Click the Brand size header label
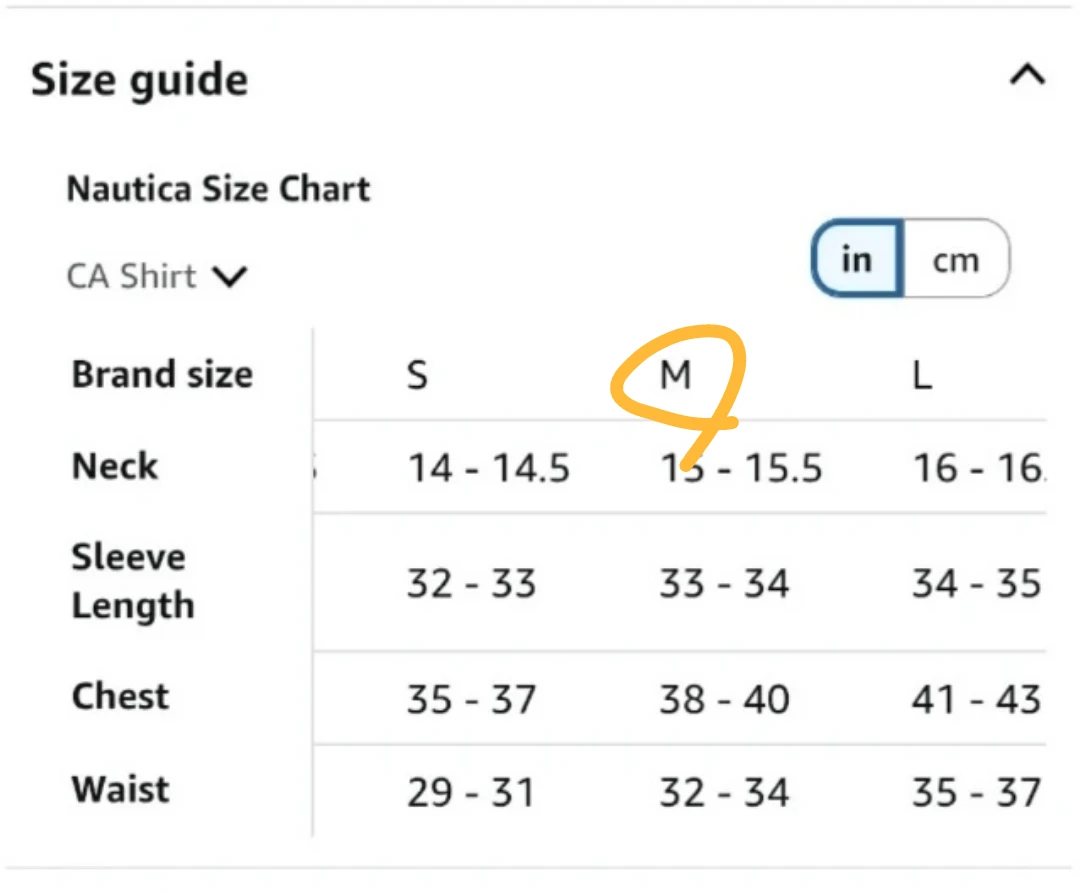Screen dimensions: 1080x893 (162, 375)
